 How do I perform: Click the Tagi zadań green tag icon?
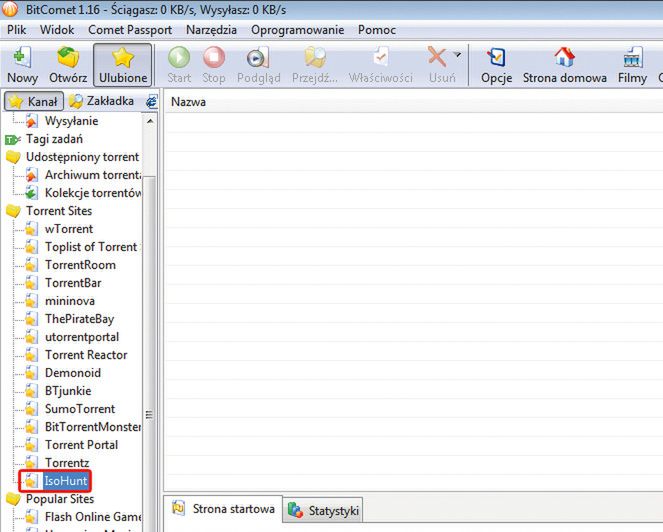point(12,140)
